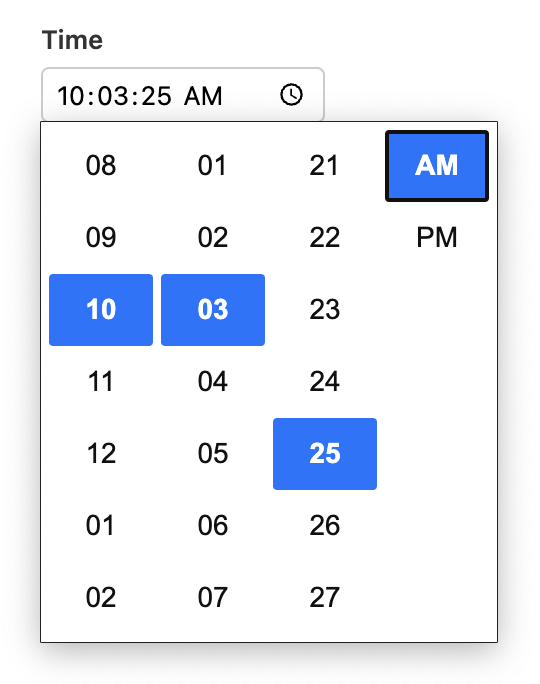Screen dimensions: 540x684
Task: Choose minute 05
Action: point(213,454)
